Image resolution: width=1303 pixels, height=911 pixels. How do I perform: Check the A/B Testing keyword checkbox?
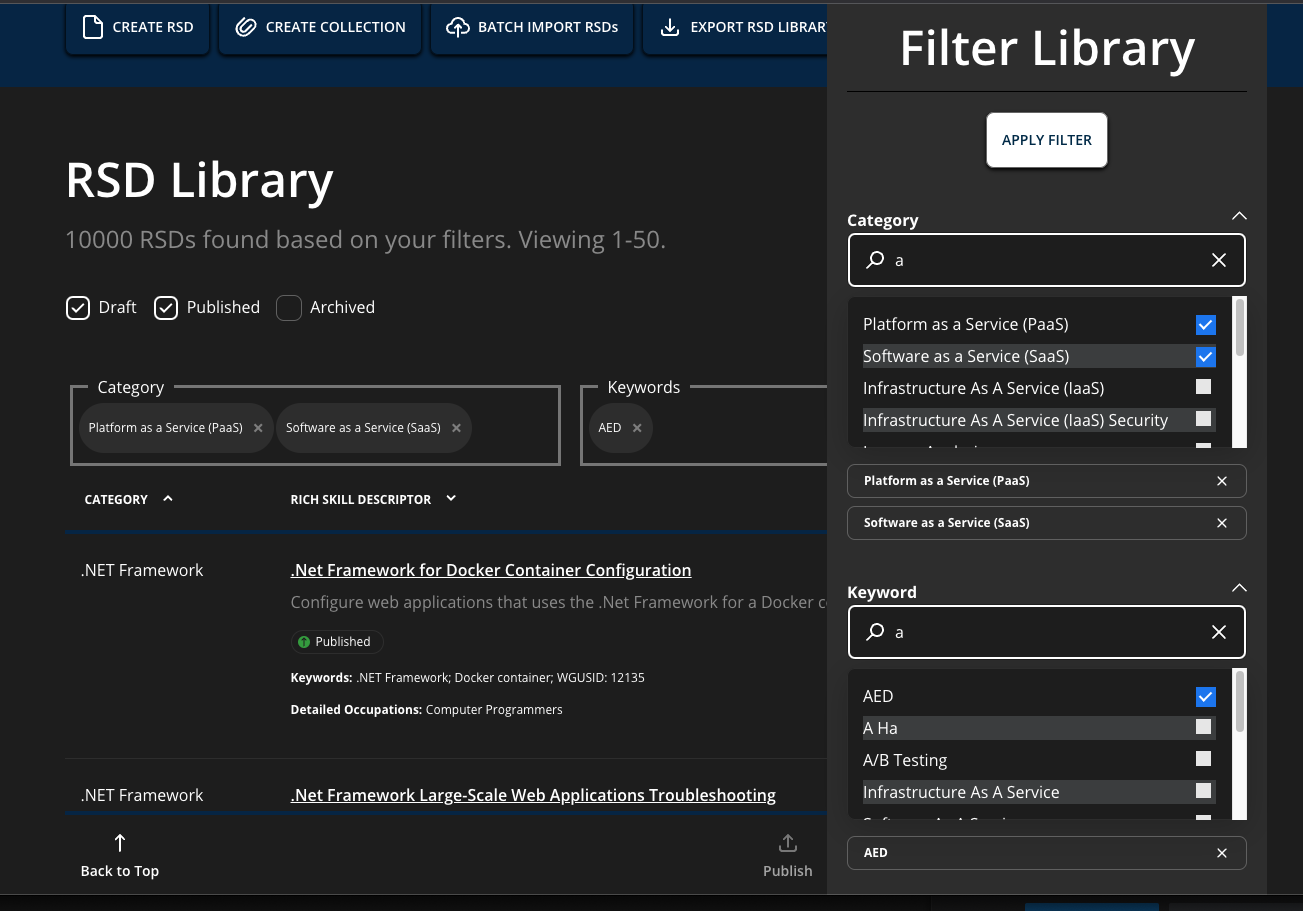(x=1204, y=759)
